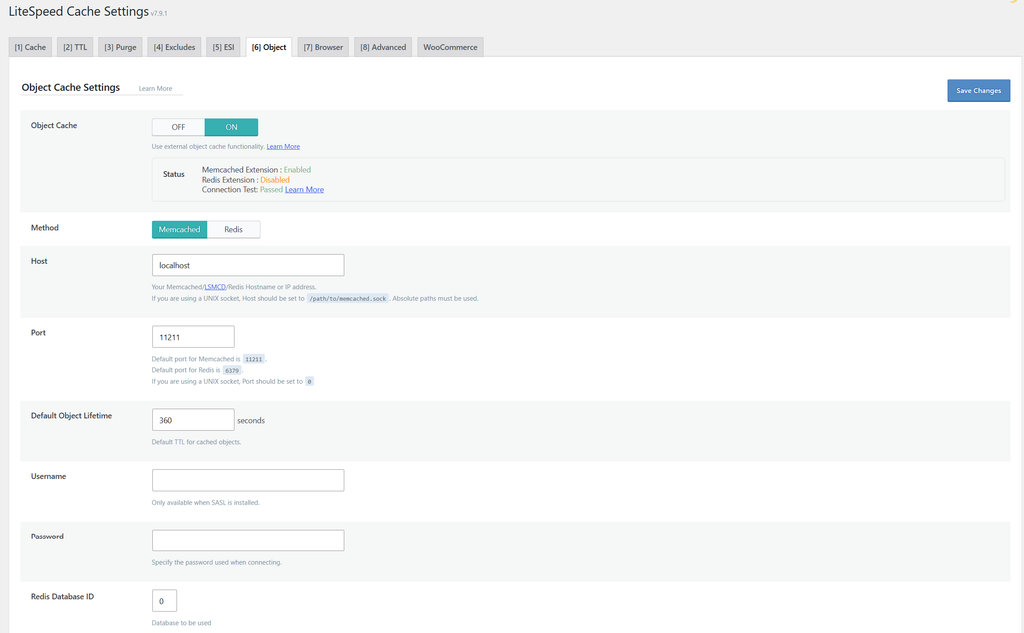Screen dimensions: 1024x633
Task: Open Learn More link next to Connection Test
Action: (304, 189)
